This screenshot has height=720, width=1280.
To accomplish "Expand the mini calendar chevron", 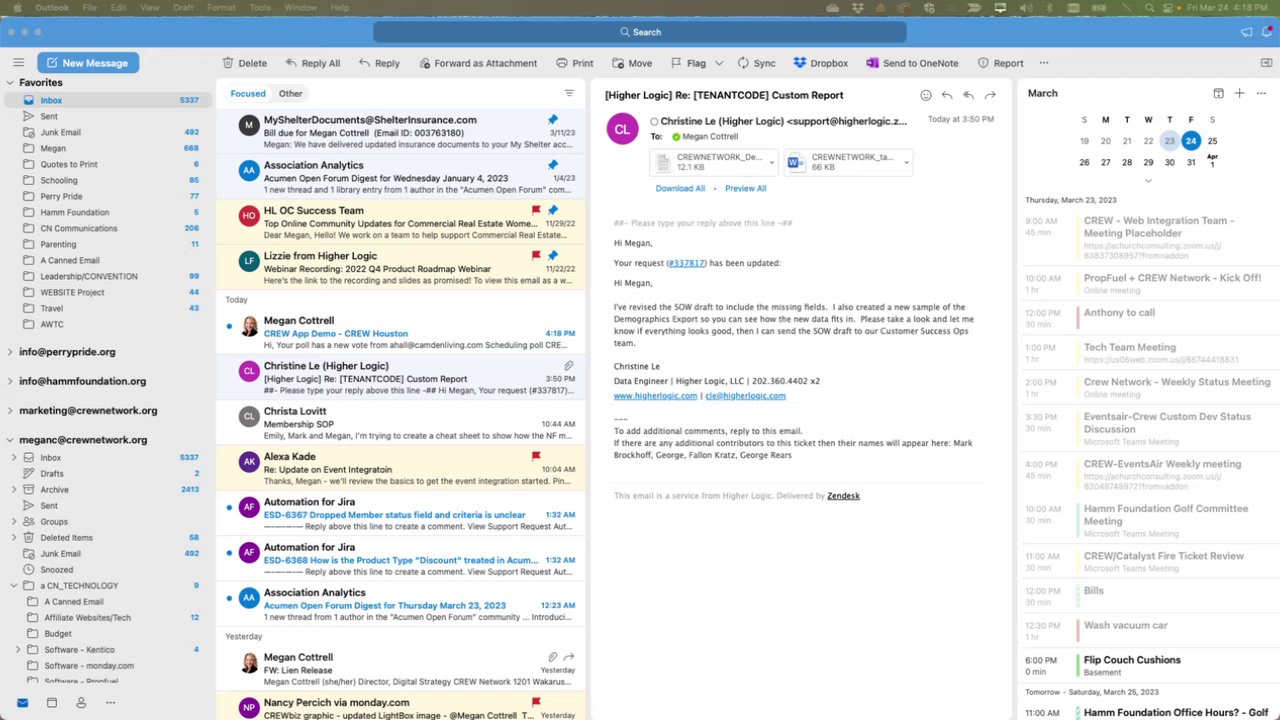I will click(1148, 180).
